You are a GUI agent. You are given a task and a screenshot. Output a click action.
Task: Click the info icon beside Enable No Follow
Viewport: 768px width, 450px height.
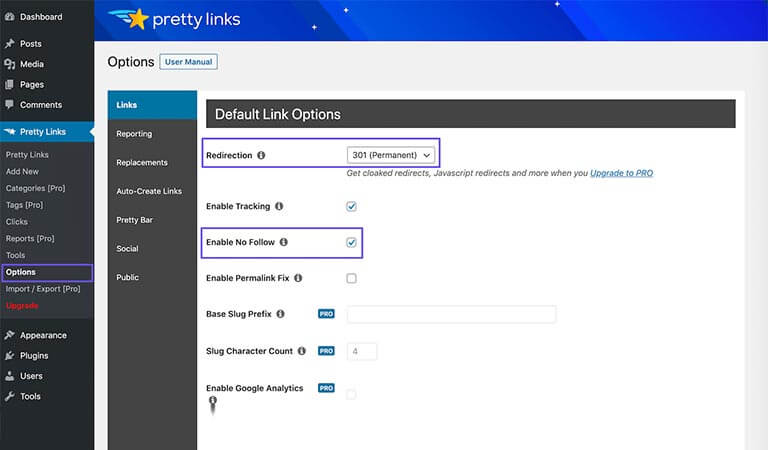(x=284, y=242)
